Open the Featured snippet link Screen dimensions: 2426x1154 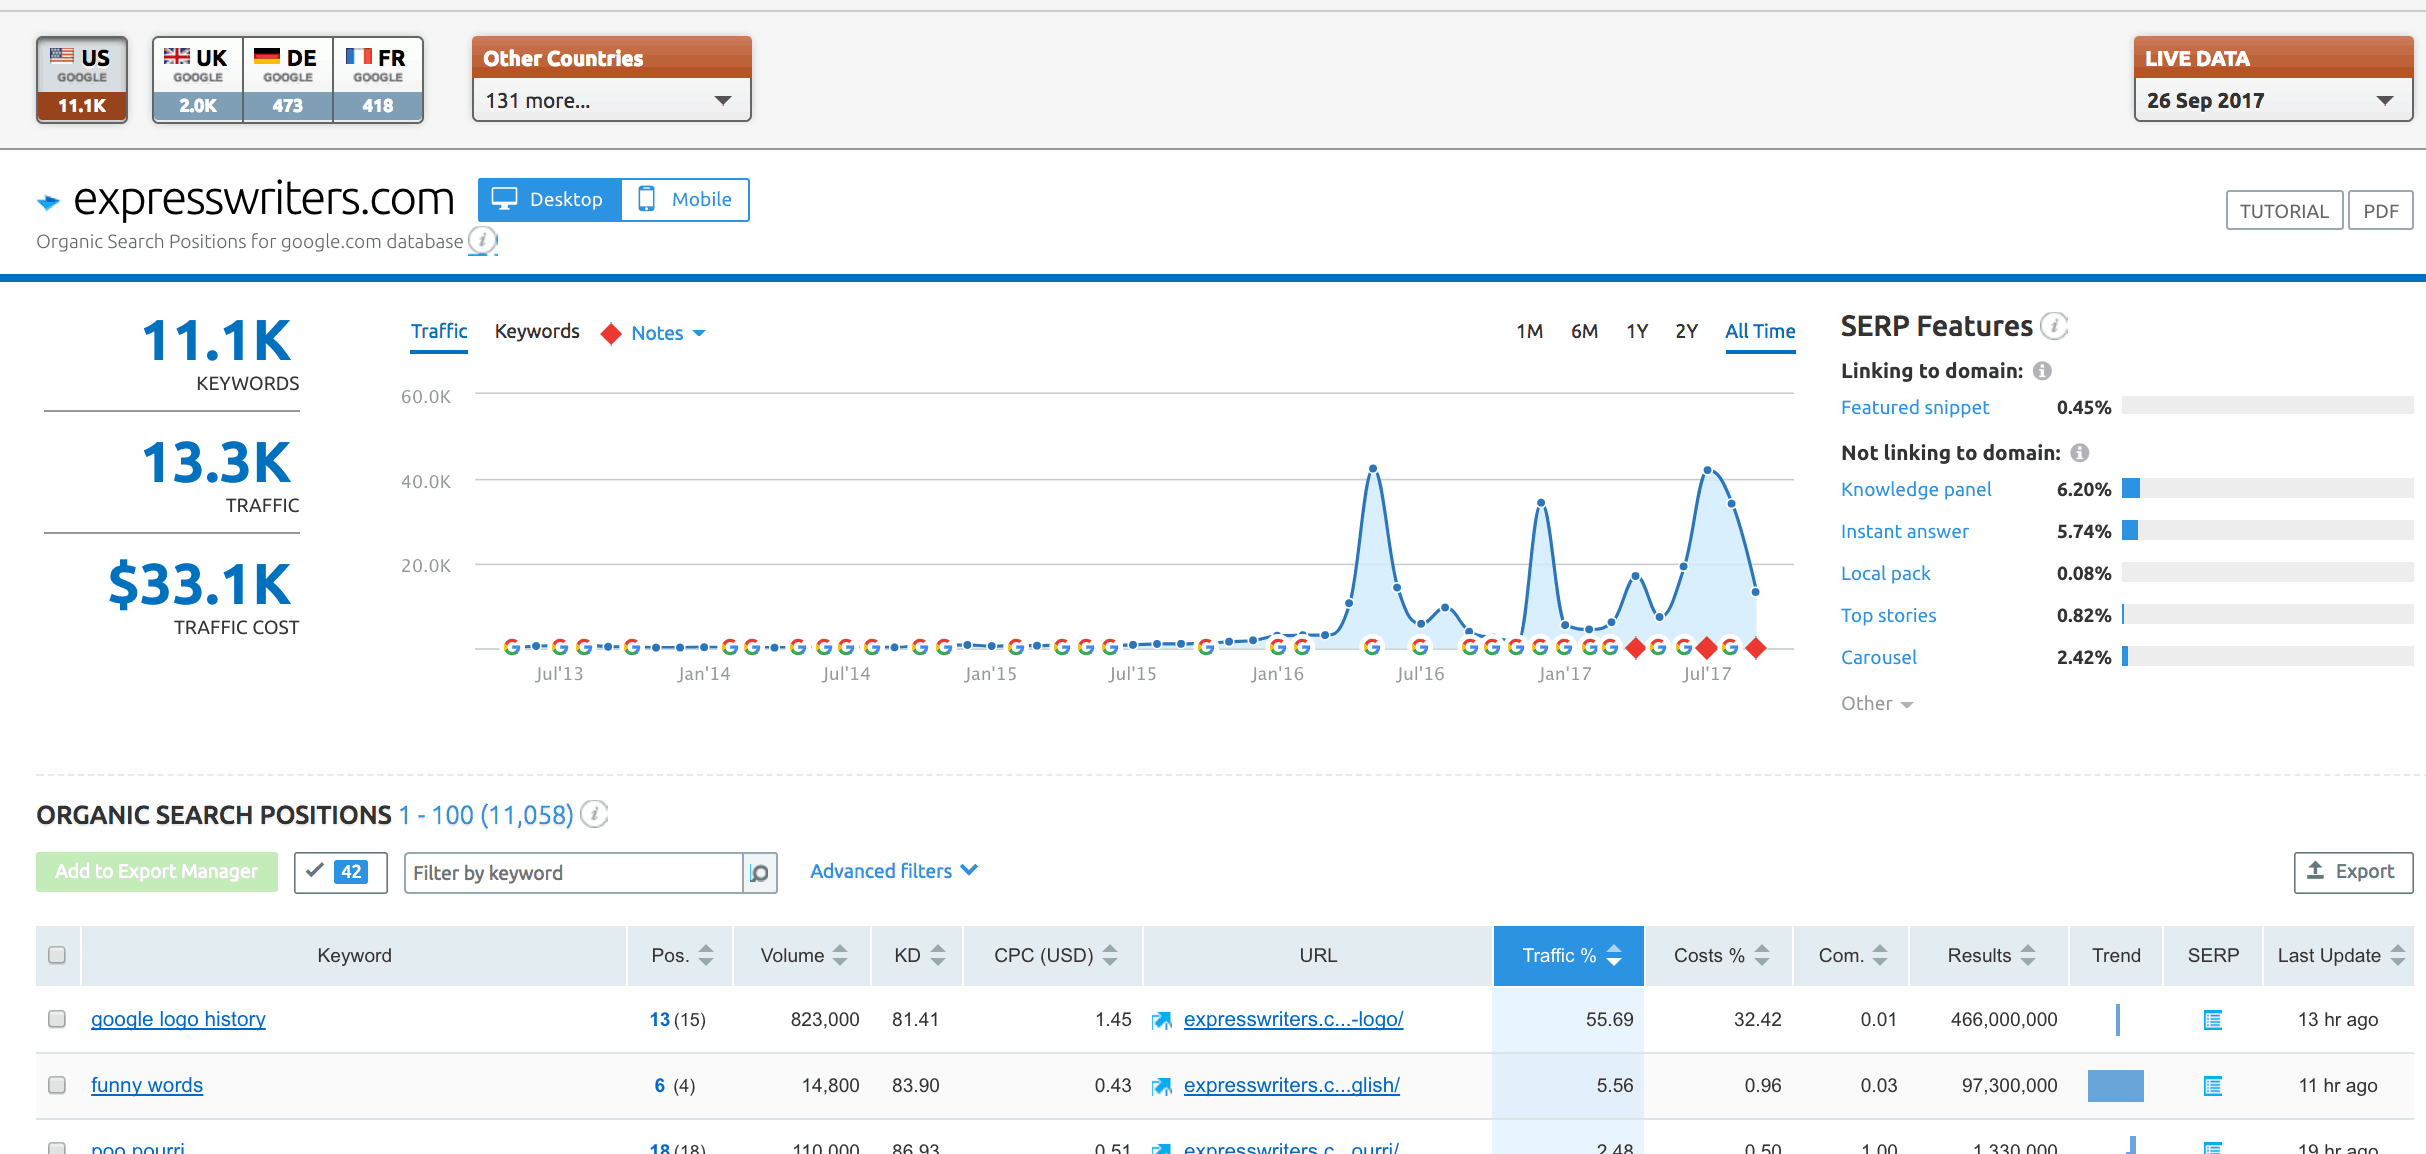tap(1914, 407)
